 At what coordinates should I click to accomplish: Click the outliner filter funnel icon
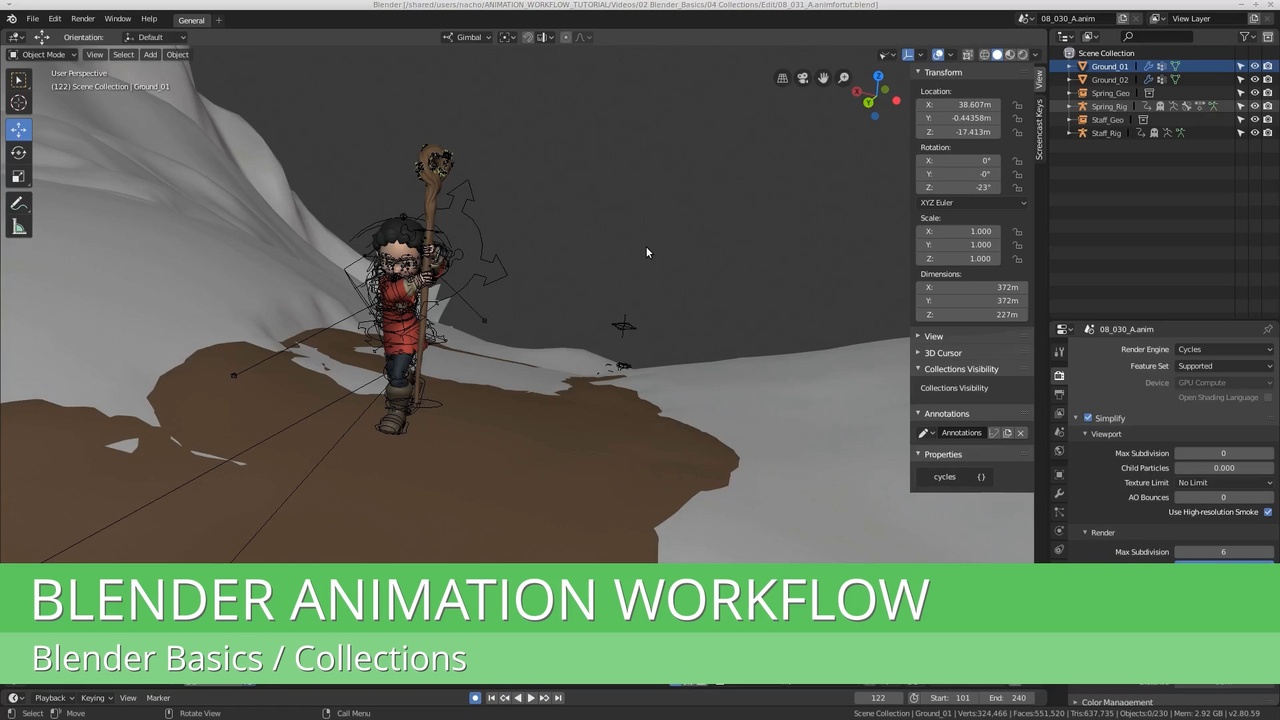pos(1245,37)
